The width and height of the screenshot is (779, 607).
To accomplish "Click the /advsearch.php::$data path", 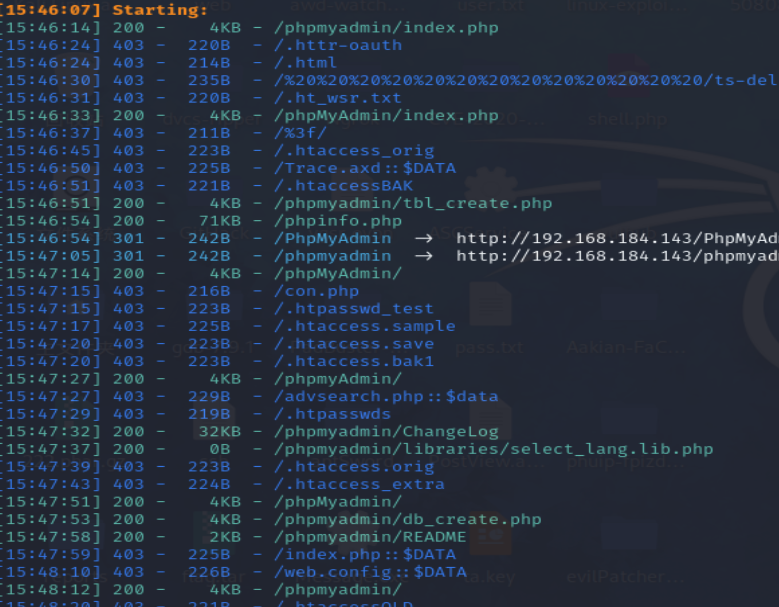I will pyautogui.click(x=386, y=396).
